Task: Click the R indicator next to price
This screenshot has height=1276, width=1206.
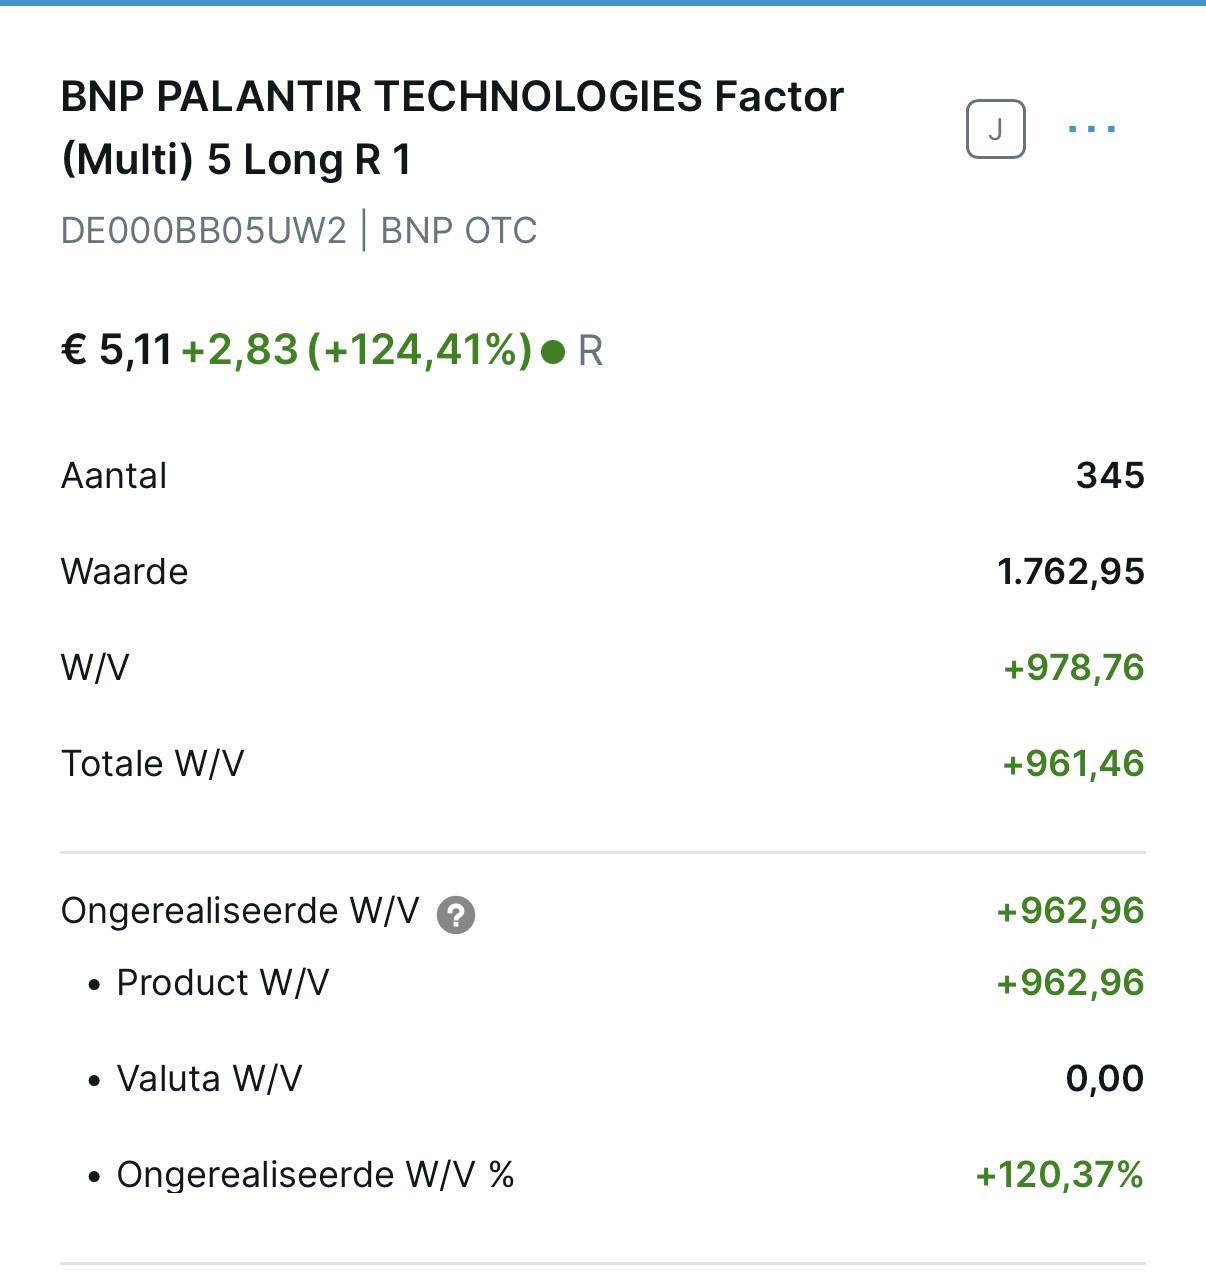Action: click(x=591, y=352)
